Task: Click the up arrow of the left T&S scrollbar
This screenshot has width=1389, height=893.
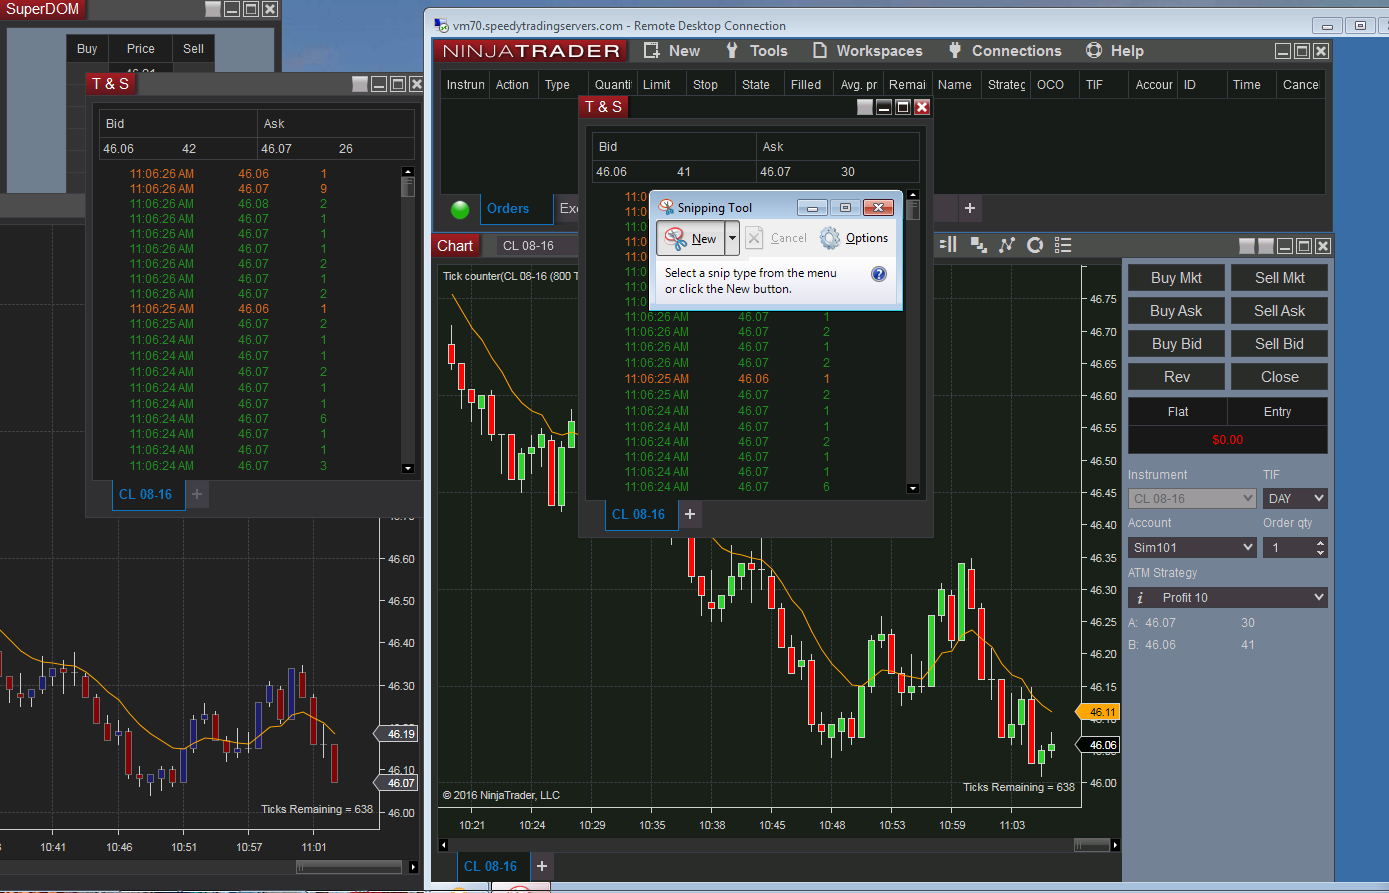Action: tap(407, 170)
